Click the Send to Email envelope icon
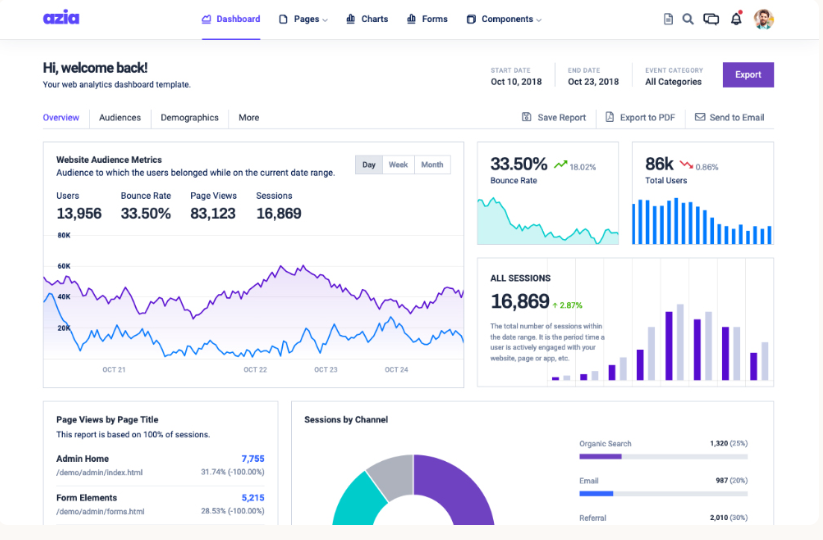Image resolution: width=823 pixels, height=540 pixels. pos(700,117)
